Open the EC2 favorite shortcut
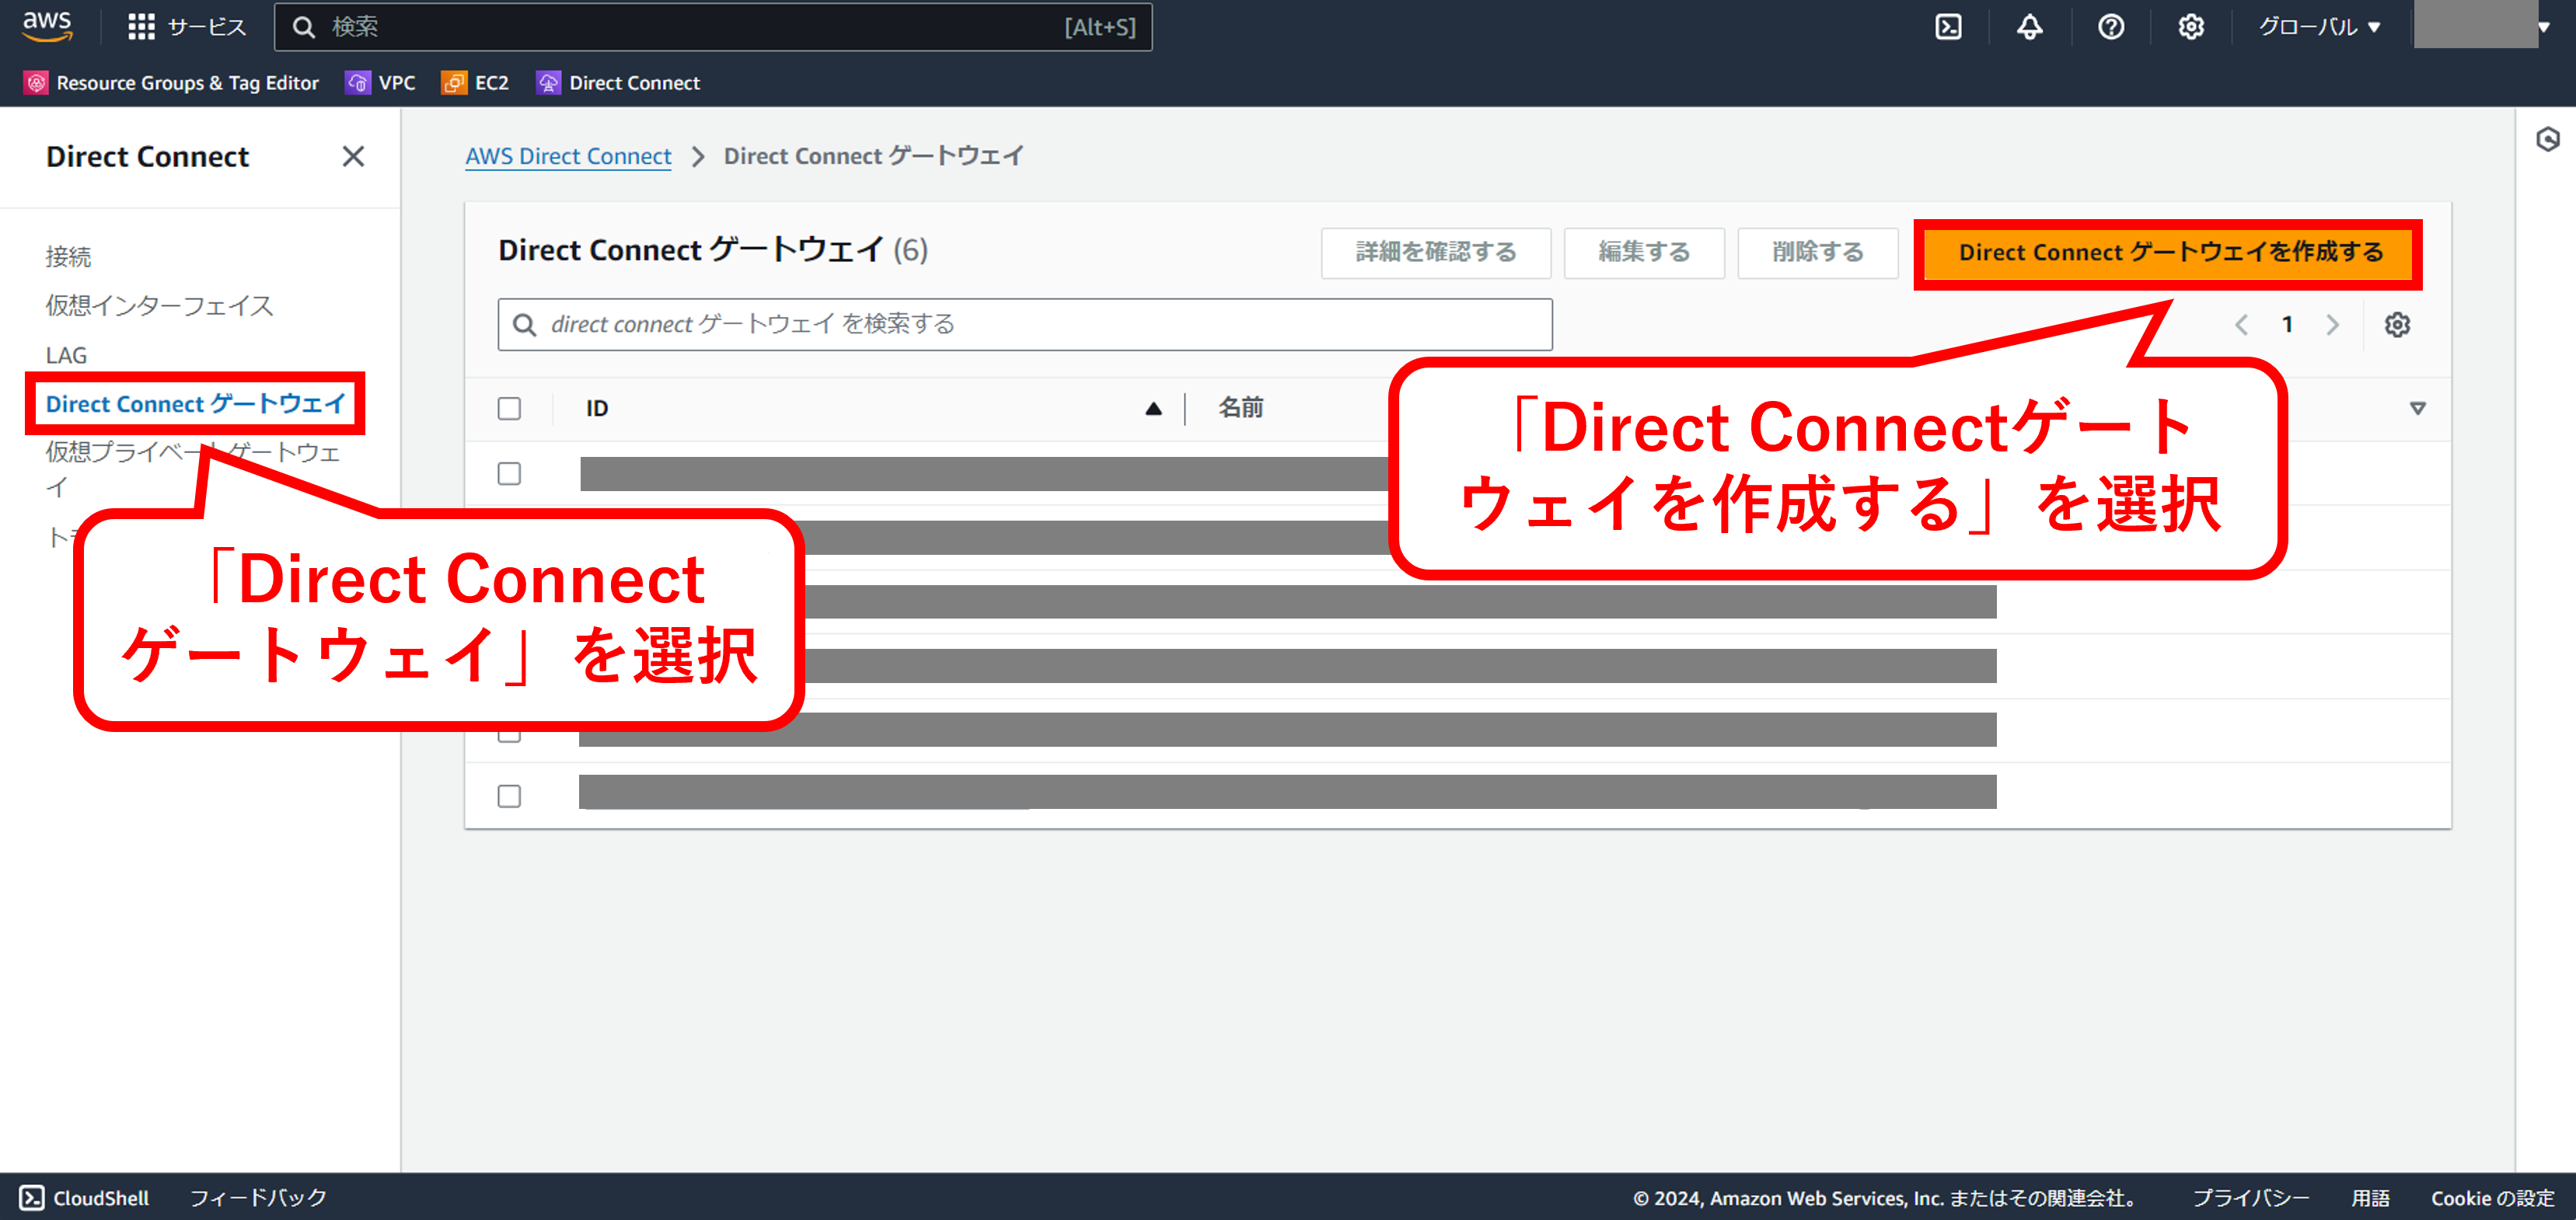Image resolution: width=2576 pixels, height=1220 pixels. (475, 83)
